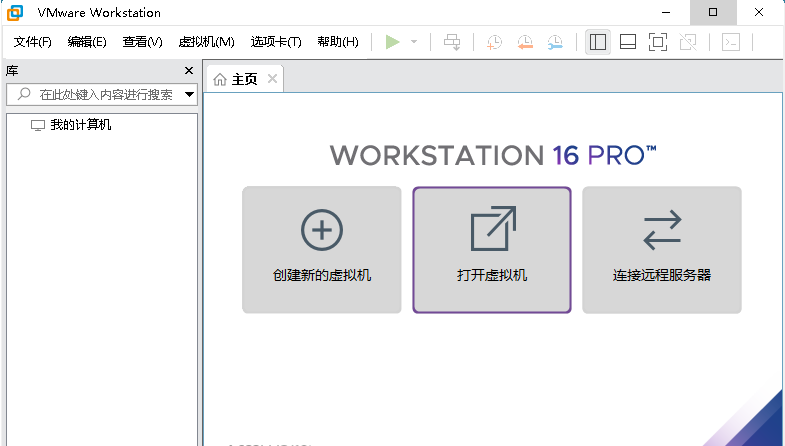The height and width of the screenshot is (446, 785).
Task: Click the full screen mode icon
Action: coord(658,42)
